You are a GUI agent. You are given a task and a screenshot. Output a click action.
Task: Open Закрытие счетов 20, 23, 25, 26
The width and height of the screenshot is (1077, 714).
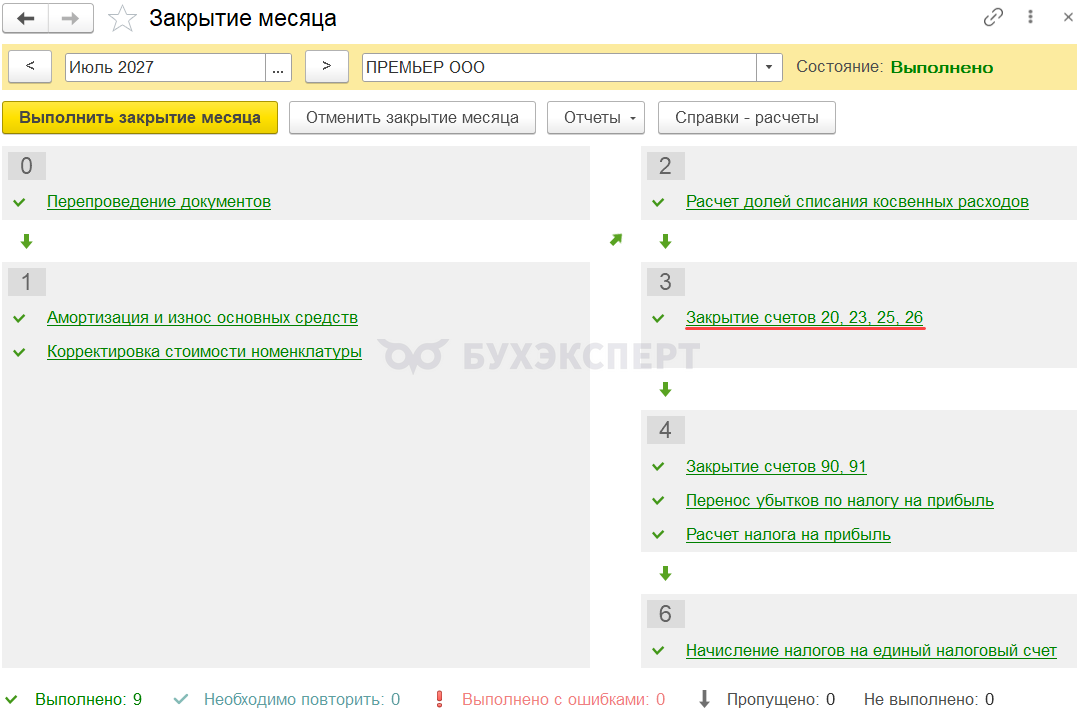(x=804, y=318)
